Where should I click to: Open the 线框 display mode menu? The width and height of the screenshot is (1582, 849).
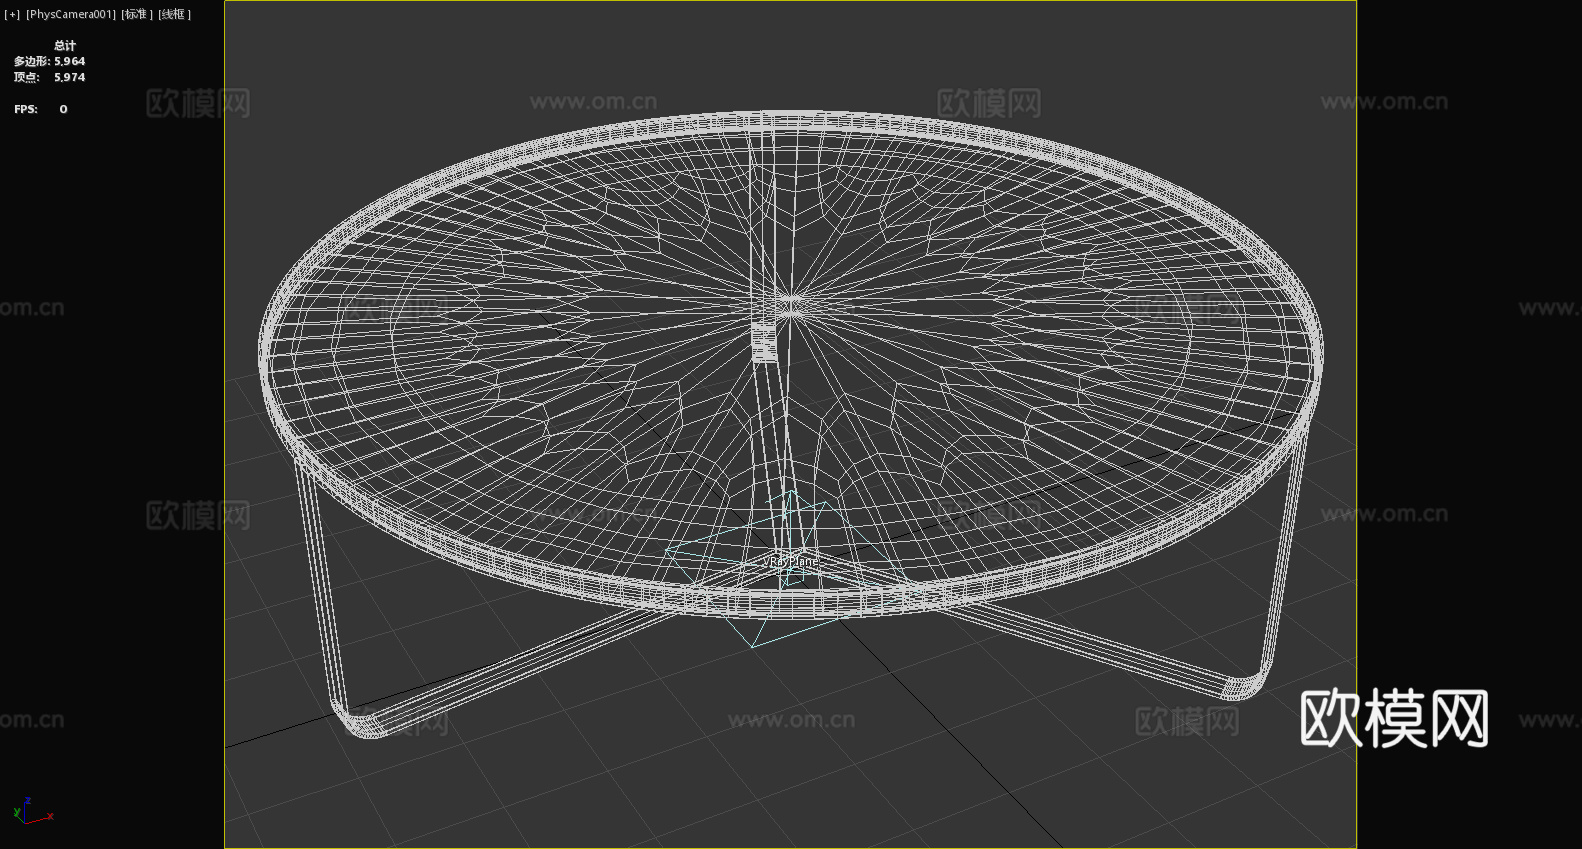174,14
